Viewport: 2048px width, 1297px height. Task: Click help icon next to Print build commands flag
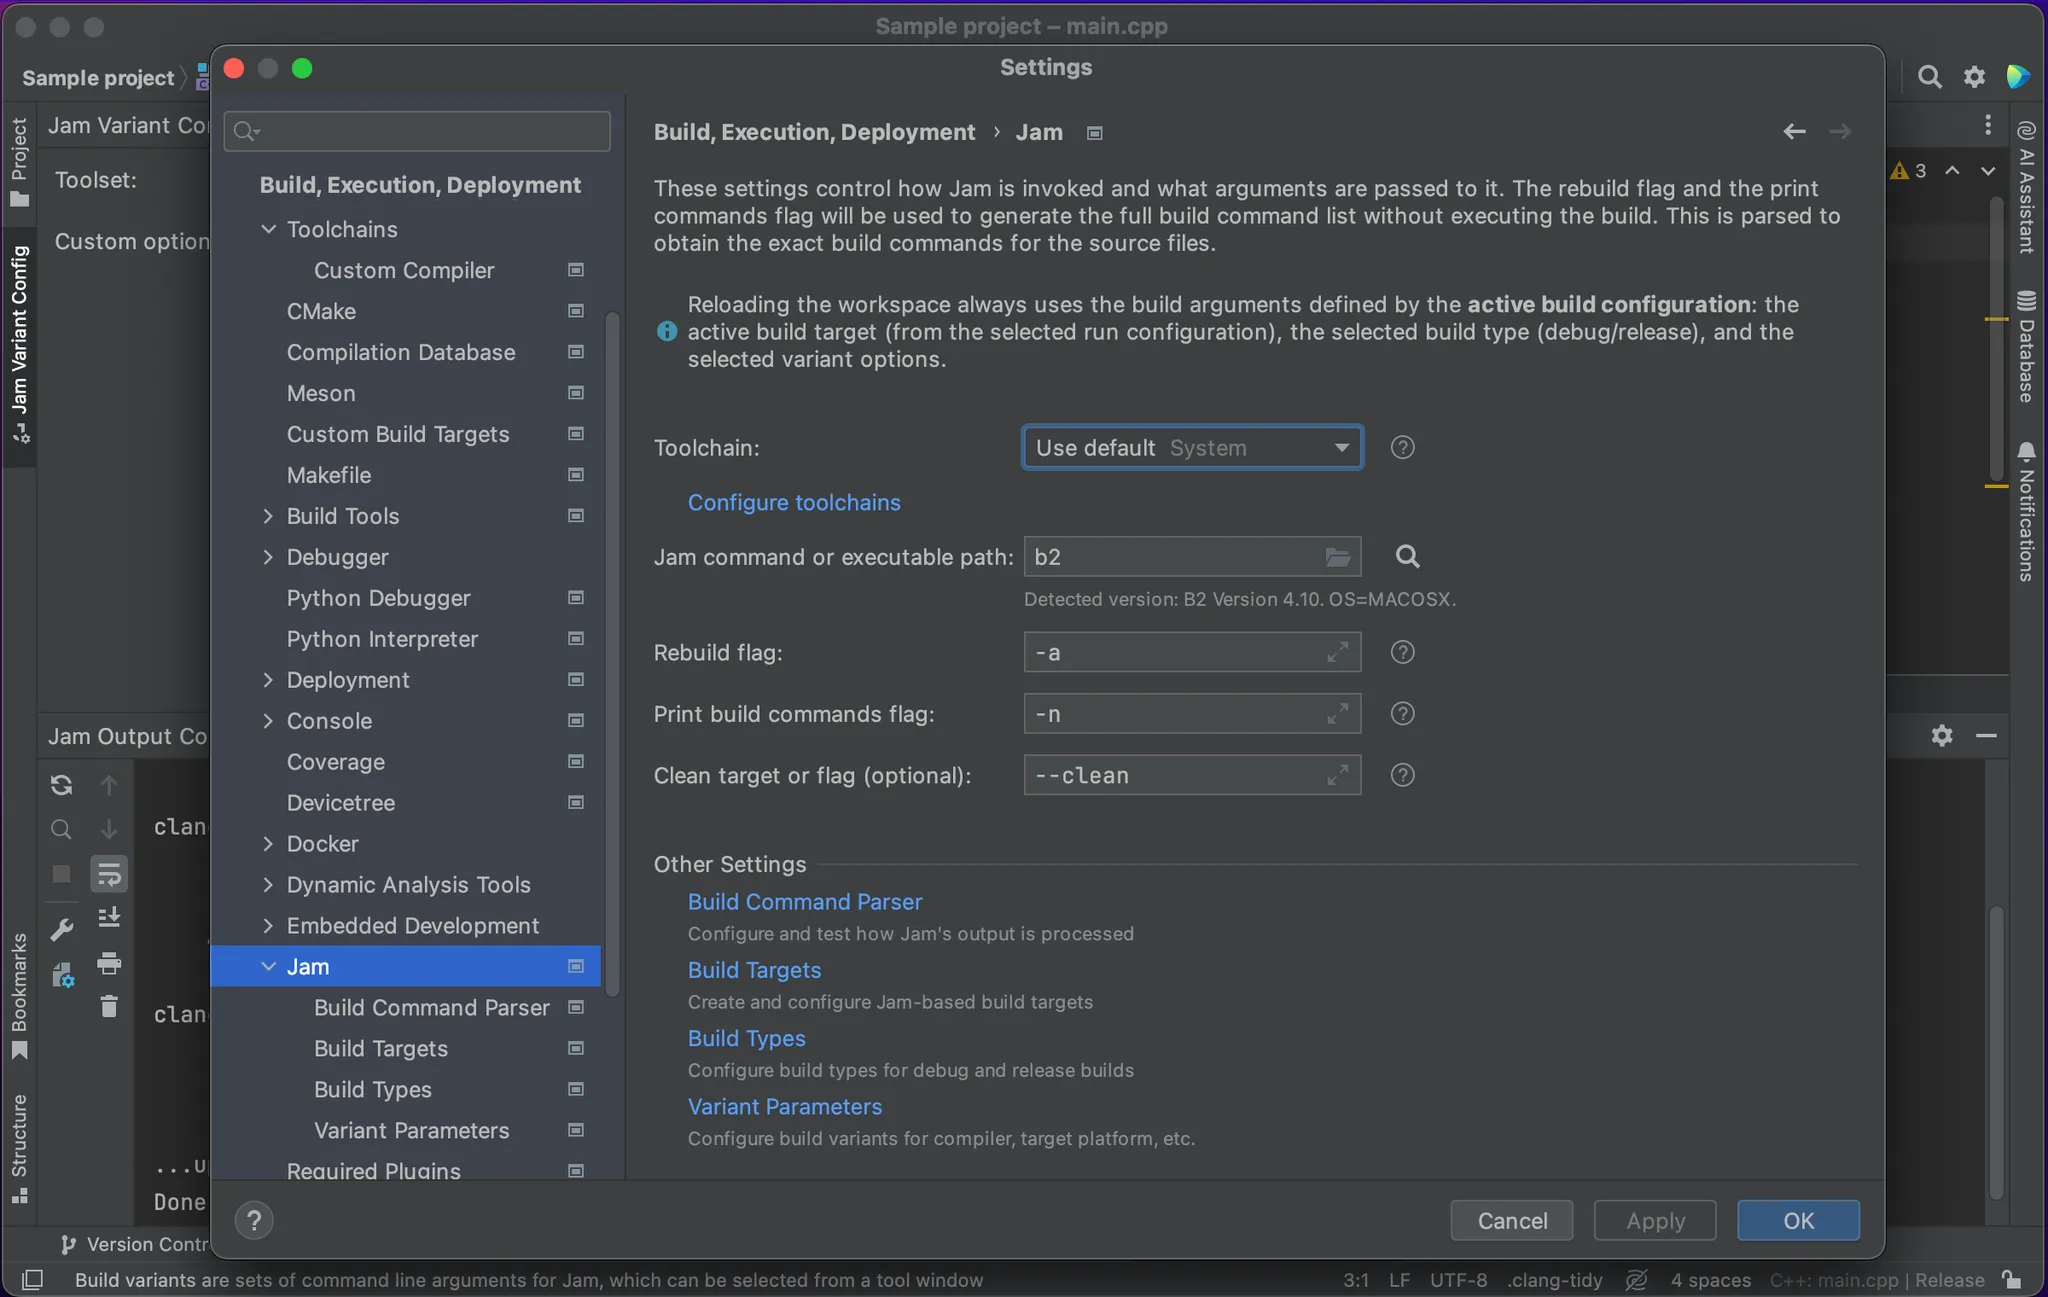pyautogui.click(x=1402, y=713)
